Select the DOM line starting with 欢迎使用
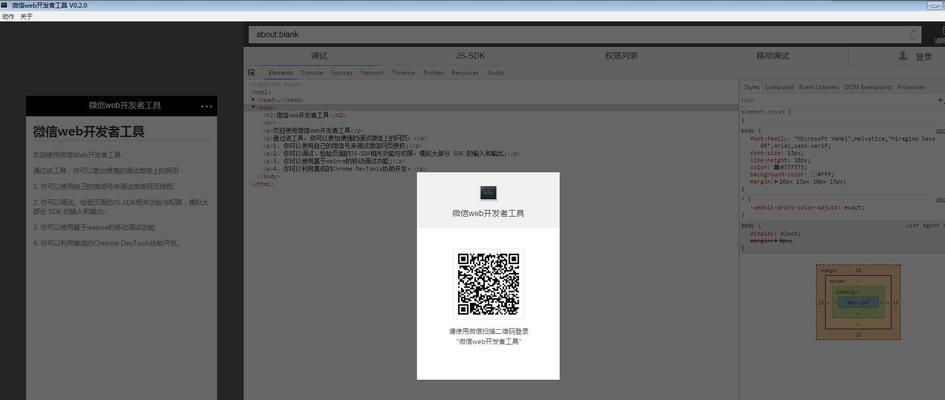This screenshot has width=945, height=400. (x=313, y=130)
